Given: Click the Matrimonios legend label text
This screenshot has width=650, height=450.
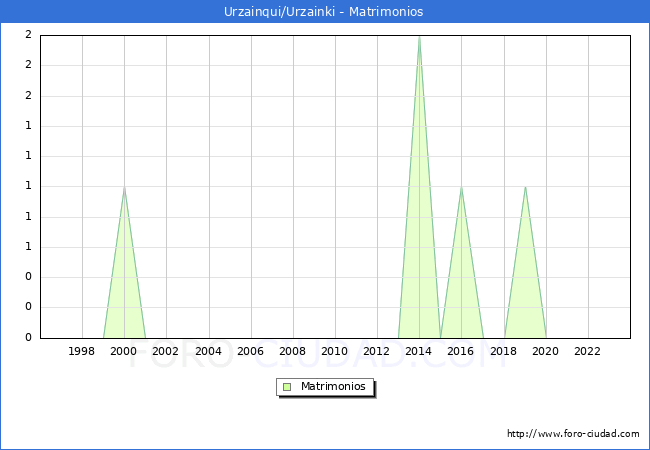Looking at the screenshot, I should coord(332,386).
